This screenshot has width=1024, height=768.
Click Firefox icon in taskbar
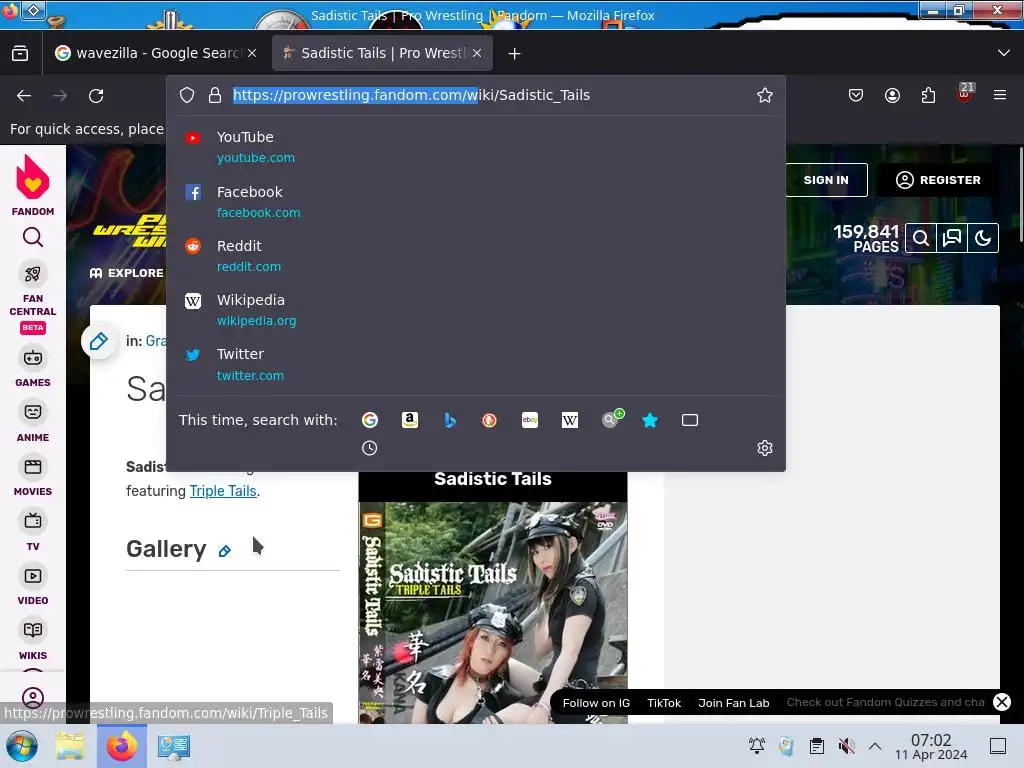point(121,746)
